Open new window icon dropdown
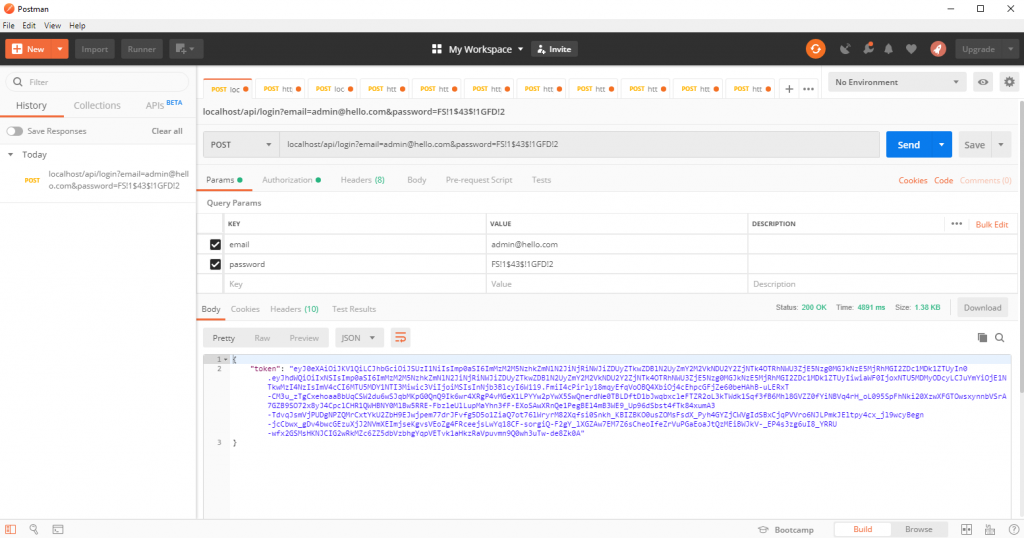 tap(185, 49)
